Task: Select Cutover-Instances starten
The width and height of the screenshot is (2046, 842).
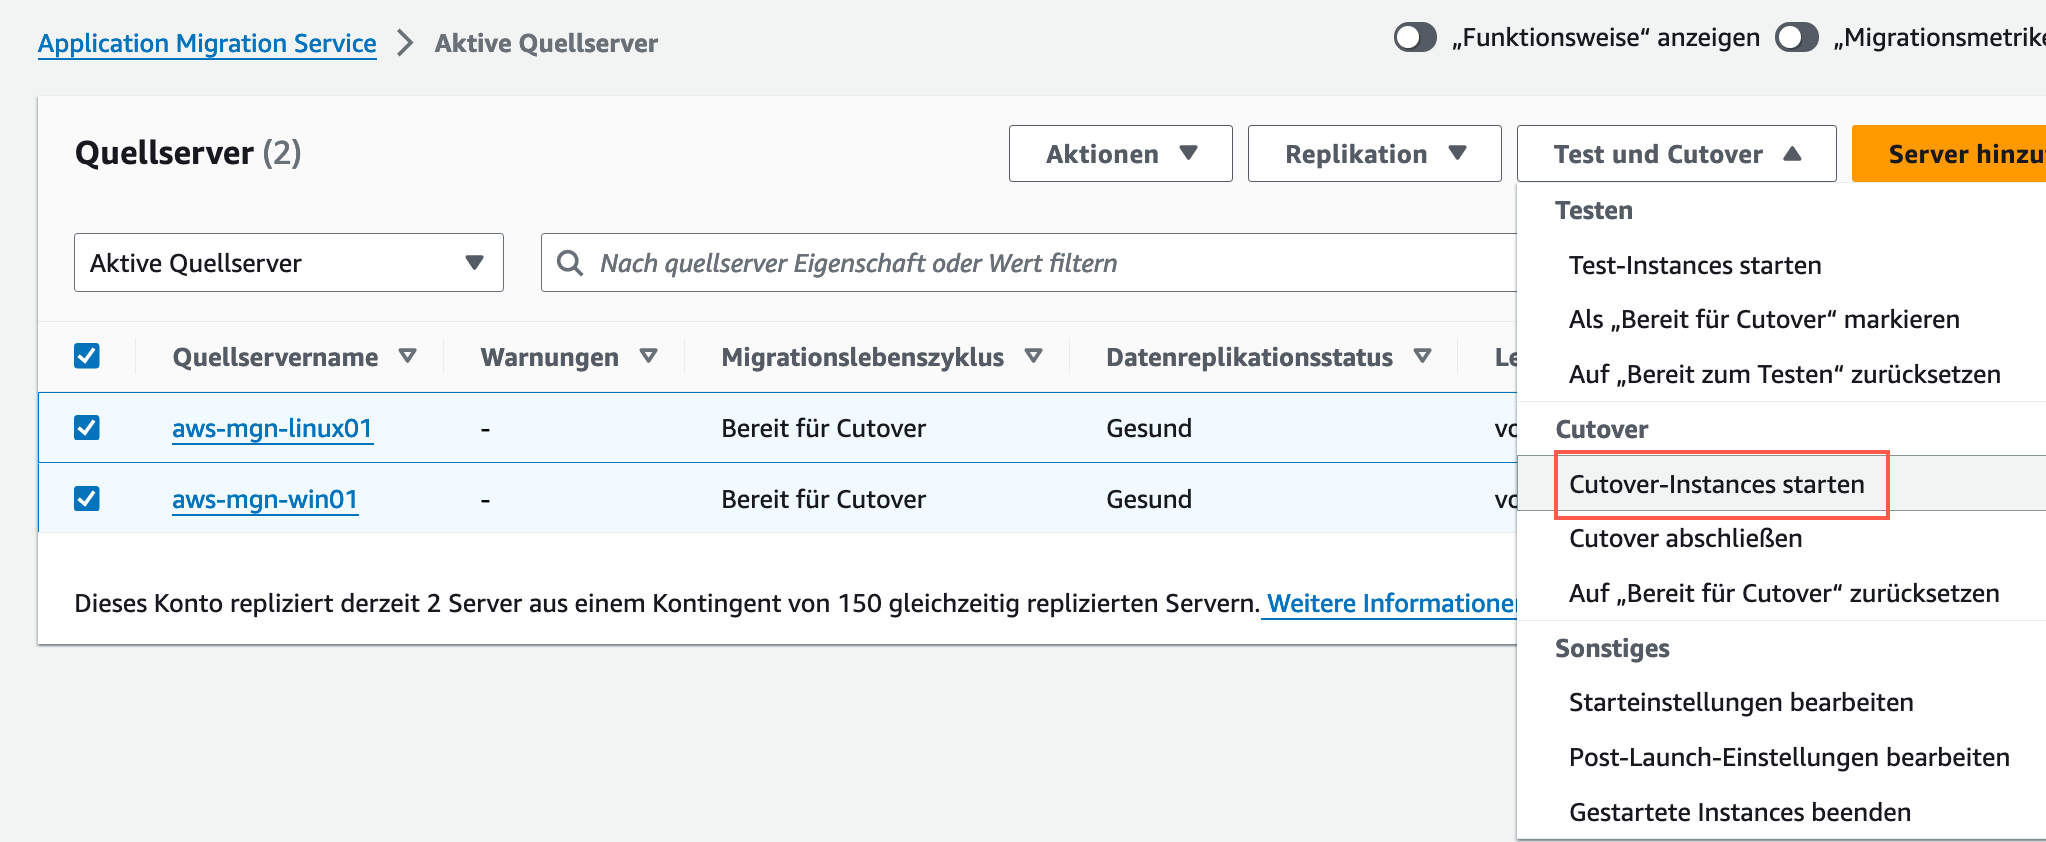Action: point(1717,484)
